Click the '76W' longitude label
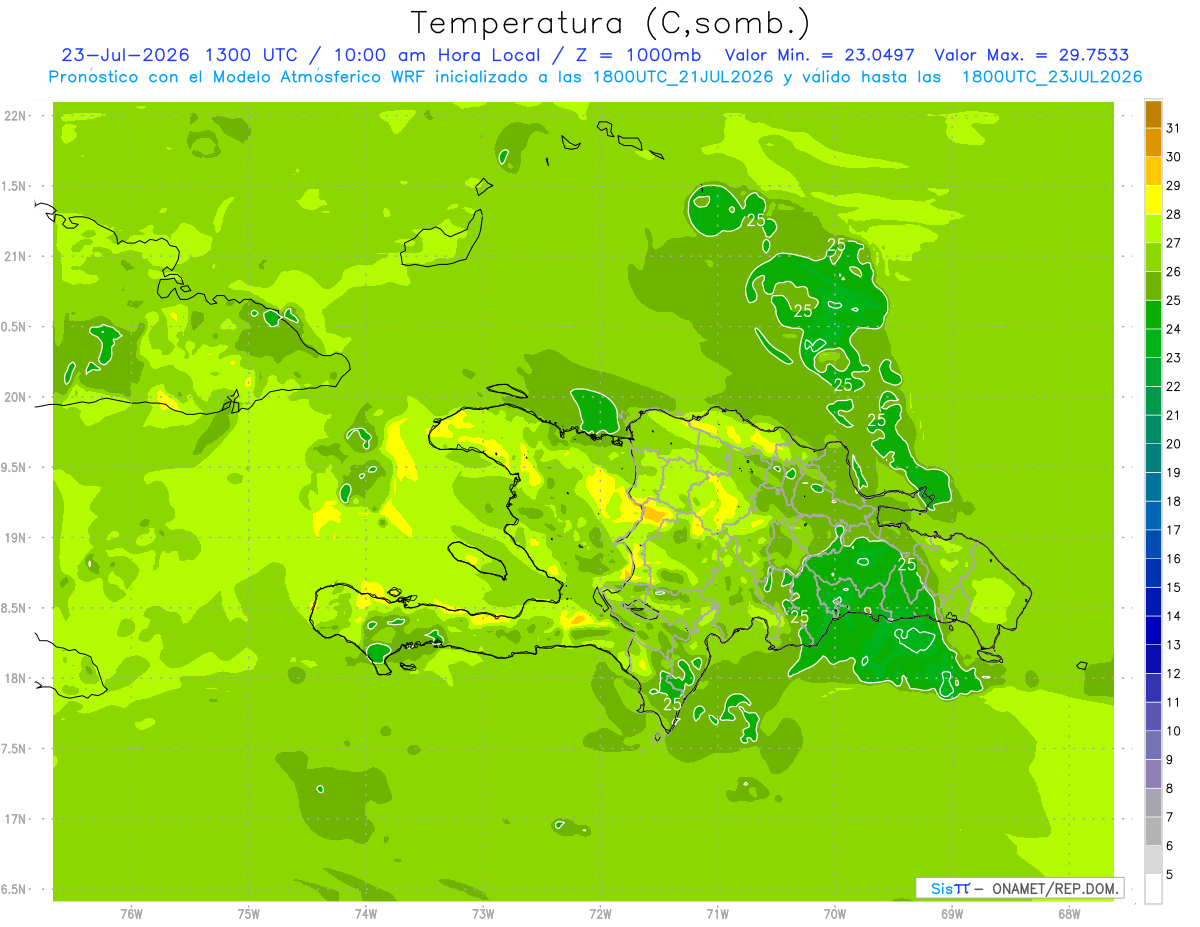Image resolution: width=1200 pixels, height=927 pixels. pos(131,914)
